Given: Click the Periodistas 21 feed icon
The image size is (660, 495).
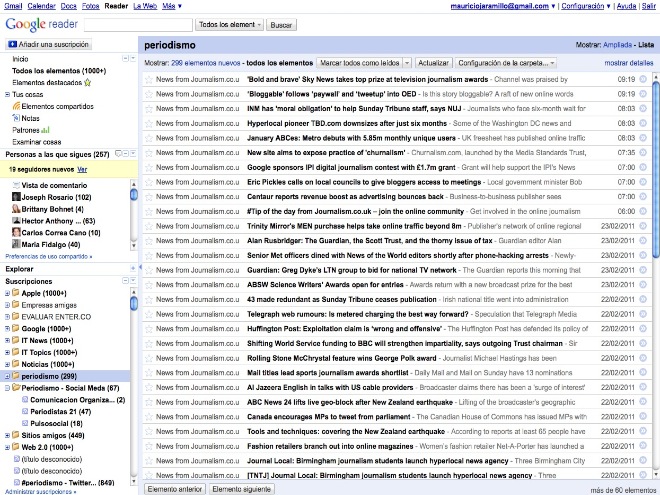Looking at the screenshot, I should tap(25, 412).
